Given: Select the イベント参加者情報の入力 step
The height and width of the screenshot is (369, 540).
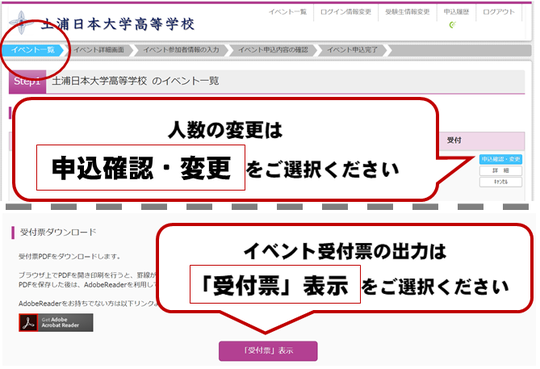Looking at the screenshot, I should coord(181,50).
